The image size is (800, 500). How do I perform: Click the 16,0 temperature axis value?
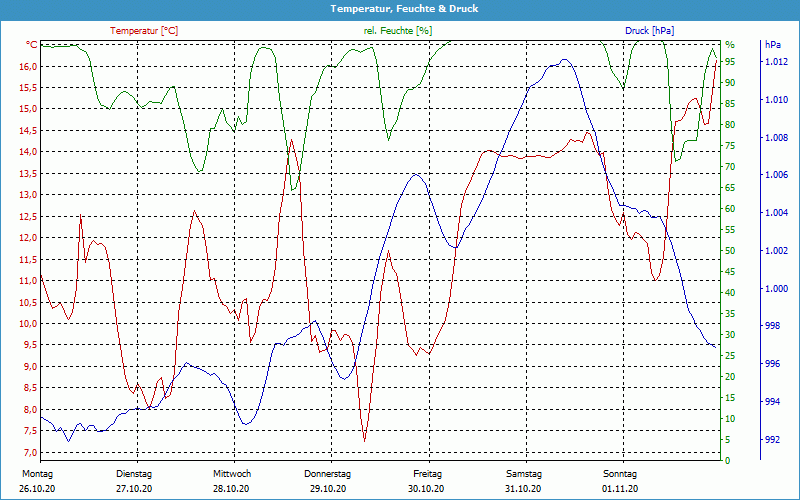tap(26, 66)
